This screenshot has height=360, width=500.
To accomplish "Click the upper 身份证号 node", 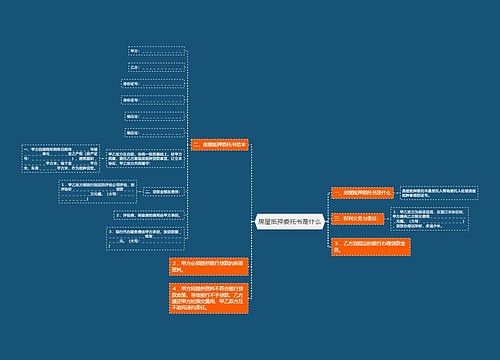I will (x=153, y=84).
